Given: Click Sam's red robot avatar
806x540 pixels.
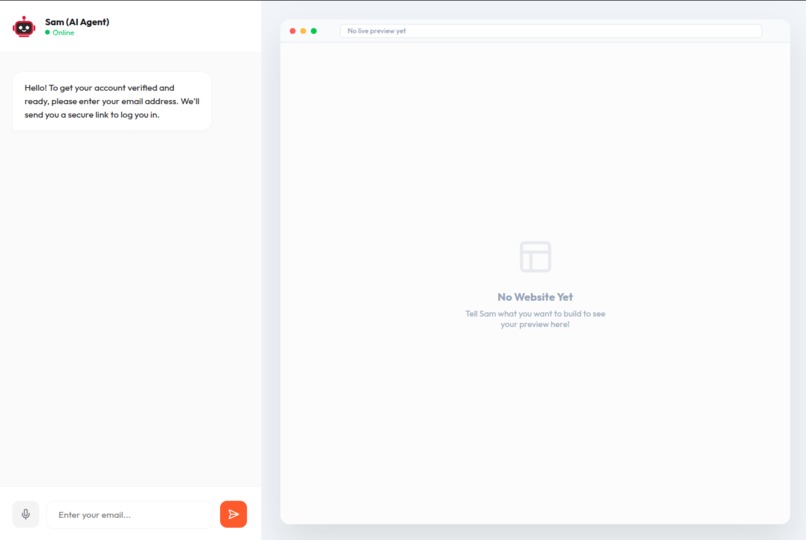Looking at the screenshot, I should 24,27.
